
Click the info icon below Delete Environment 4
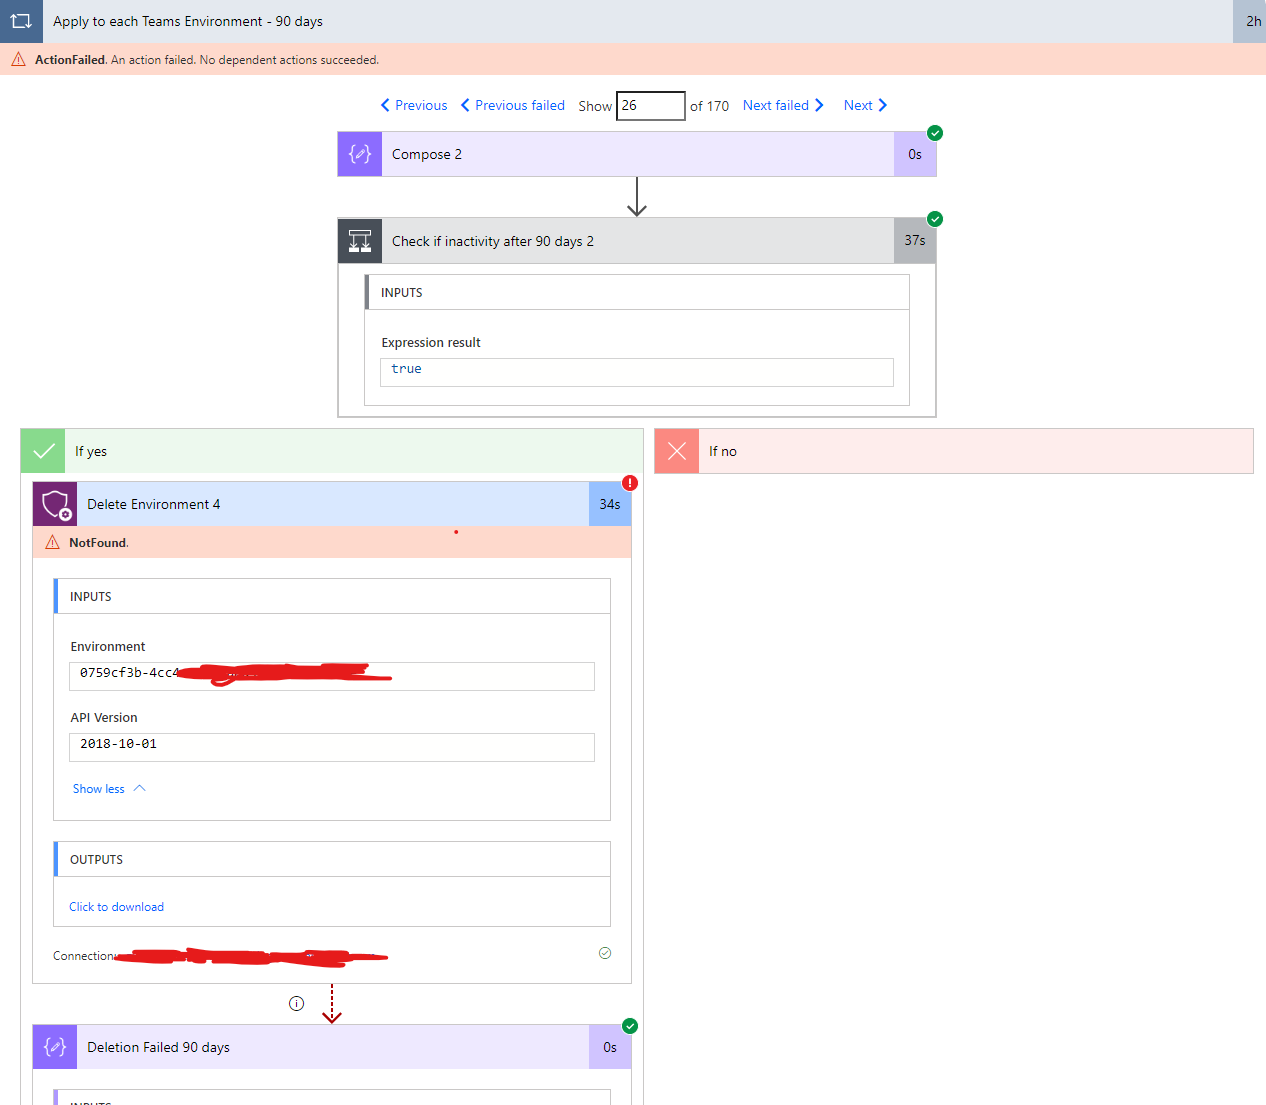pos(296,1002)
